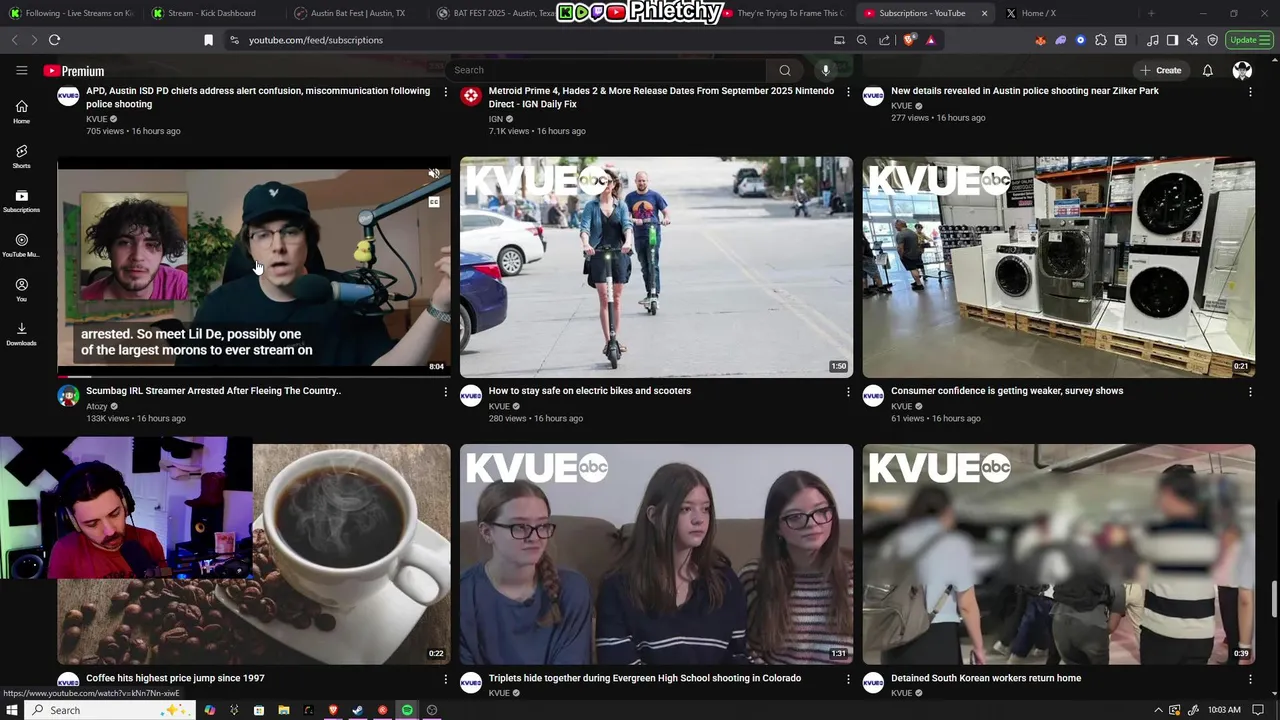Start voice search with the microphone
This screenshot has height=720, width=1280.
click(825, 70)
